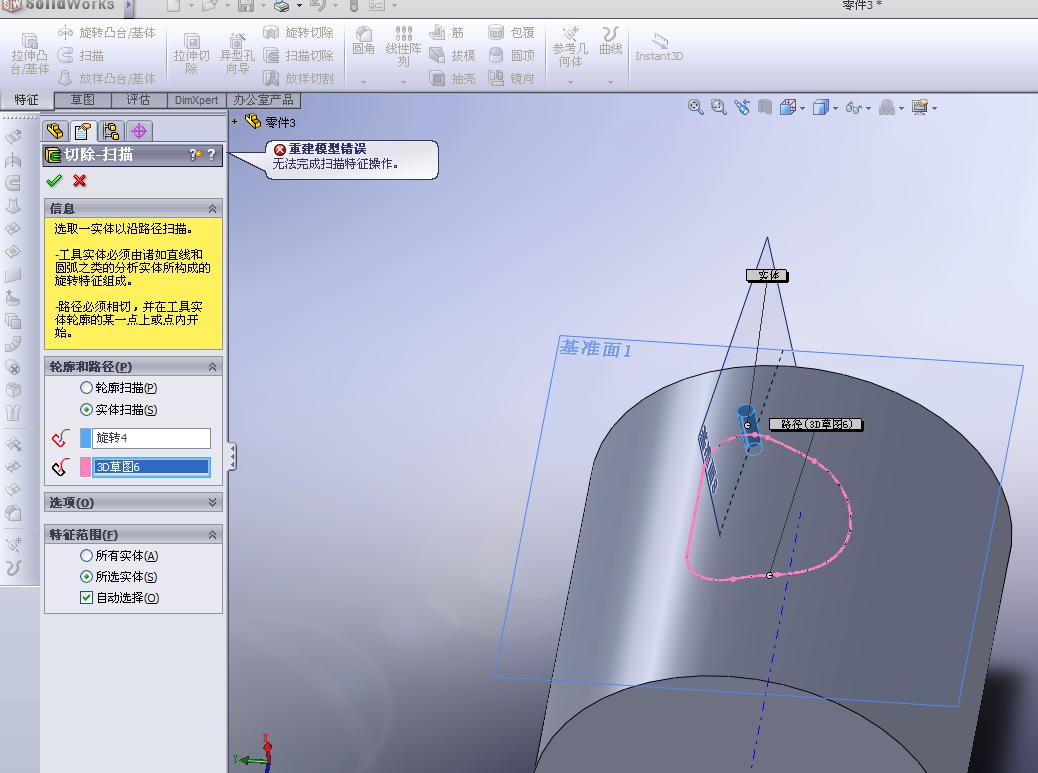Open the display style dropdown
1038x773 pixels.
click(835, 108)
